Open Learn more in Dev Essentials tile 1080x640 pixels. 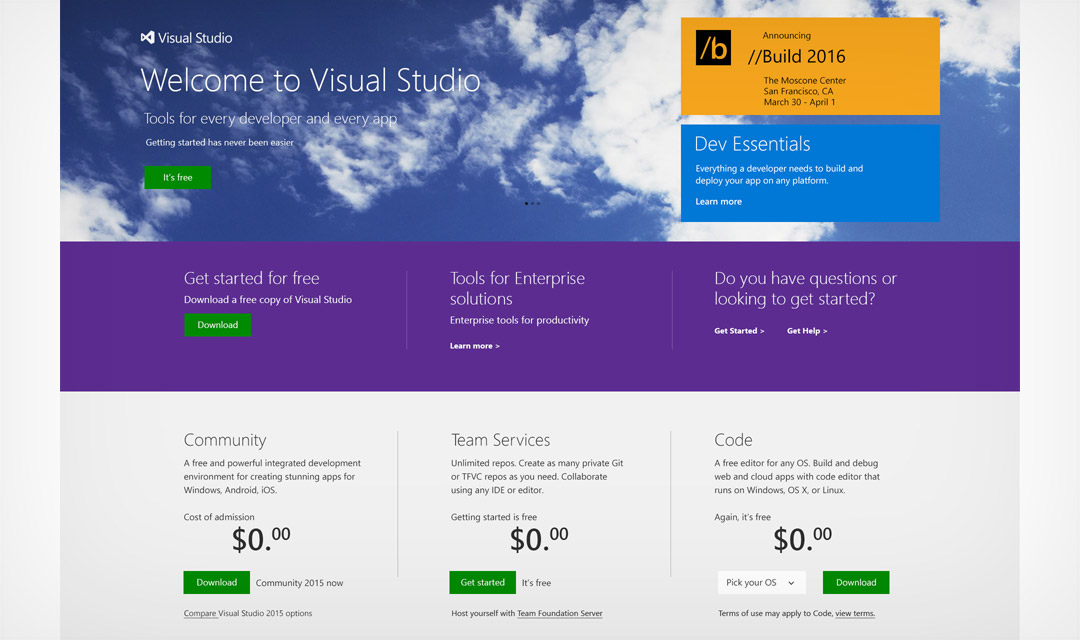(x=718, y=202)
